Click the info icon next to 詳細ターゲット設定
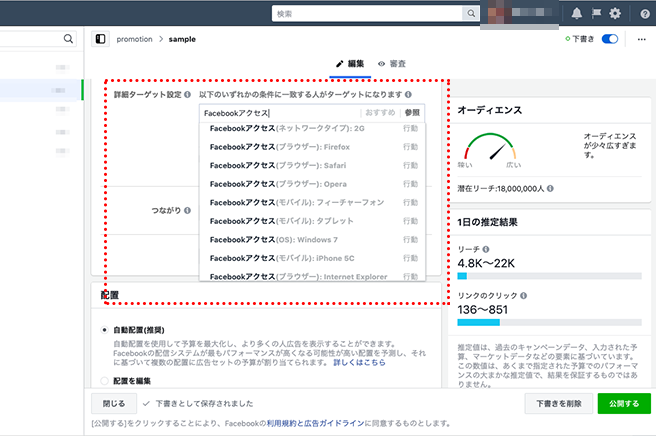Screen dimensions: 656x436 pyautogui.click(x=187, y=95)
